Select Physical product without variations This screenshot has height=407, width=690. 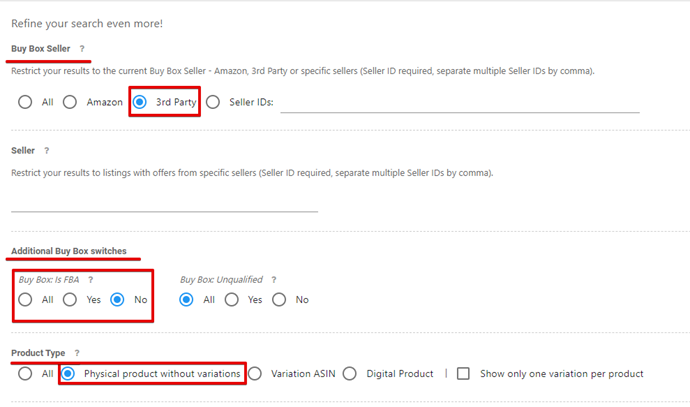coord(70,373)
